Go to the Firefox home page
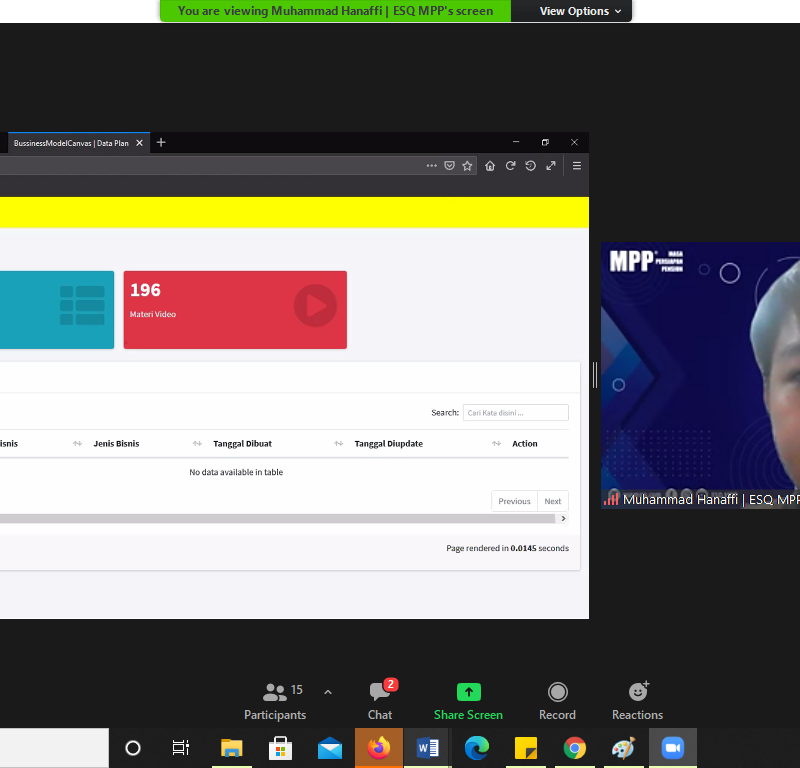The width and height of the screenshot is (800, 768). pyautogui.click(x=490, y=166)
